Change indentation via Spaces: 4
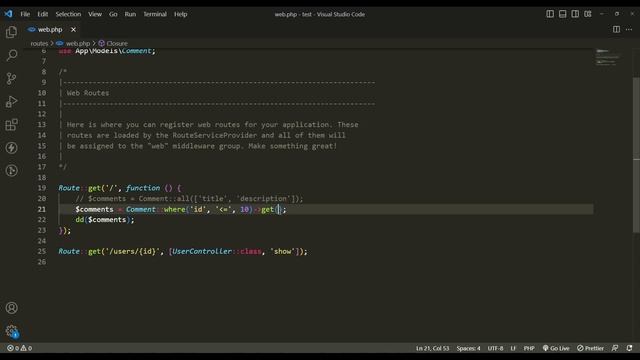 468,348
